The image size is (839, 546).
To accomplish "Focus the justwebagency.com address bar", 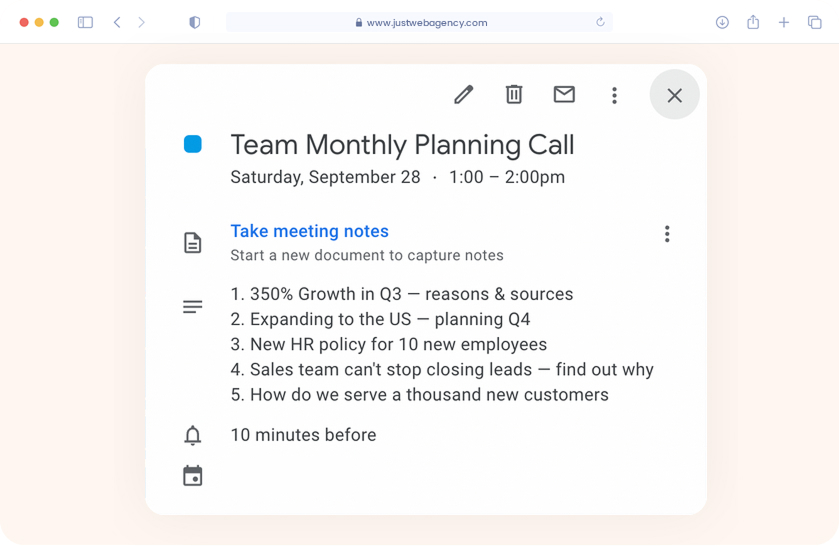I will click(x=426, y=22).
